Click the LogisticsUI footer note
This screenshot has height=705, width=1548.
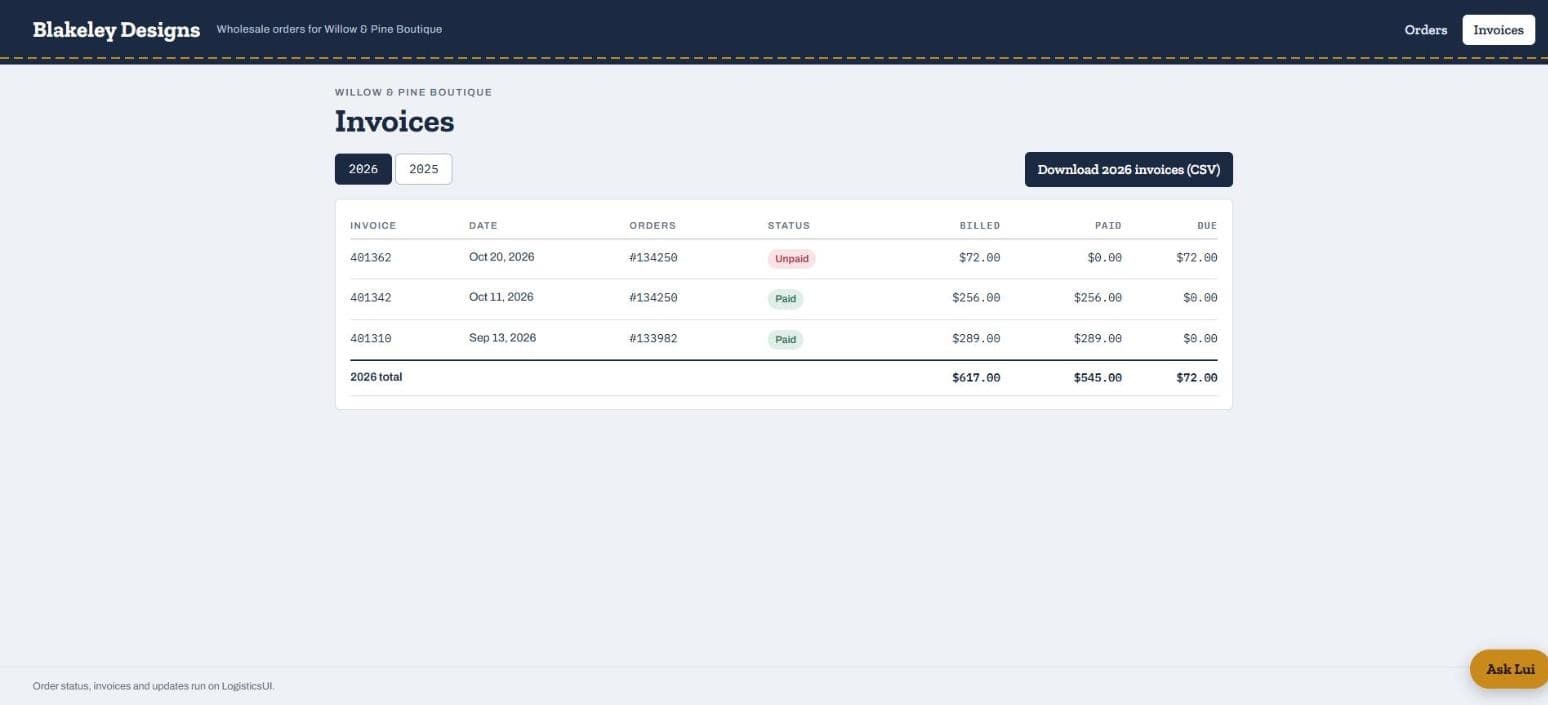pos(154,687)
